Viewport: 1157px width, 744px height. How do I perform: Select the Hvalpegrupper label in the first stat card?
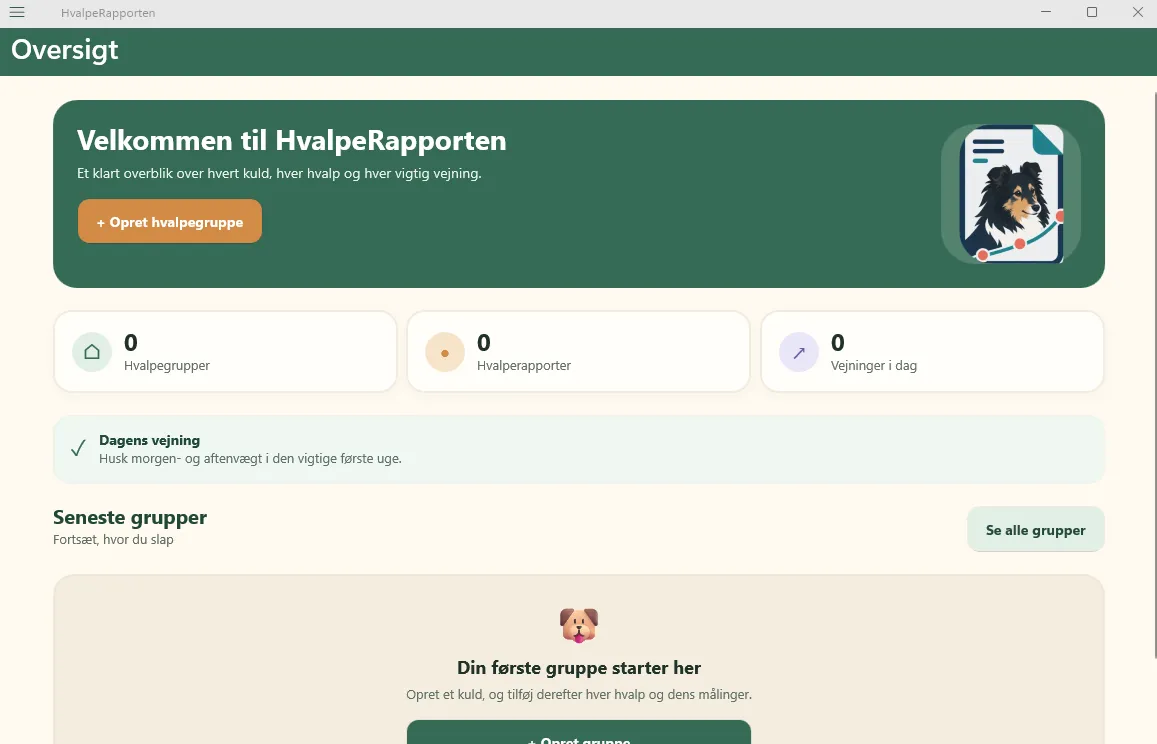167,365
